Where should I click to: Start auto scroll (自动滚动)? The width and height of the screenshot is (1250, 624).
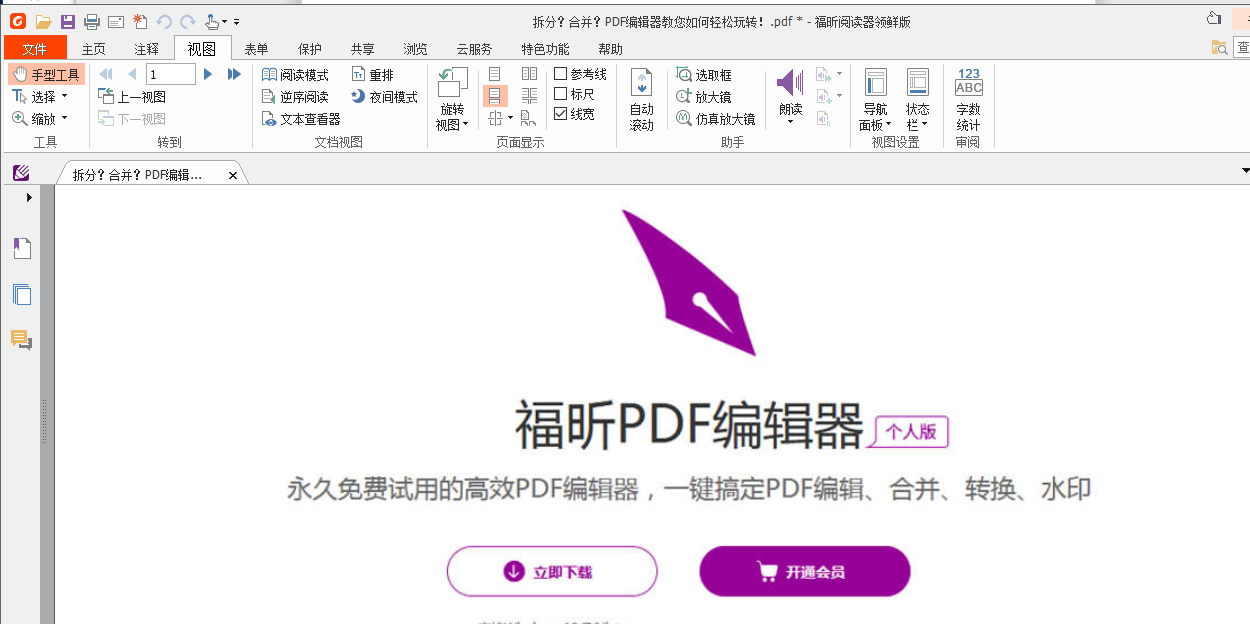641,100
